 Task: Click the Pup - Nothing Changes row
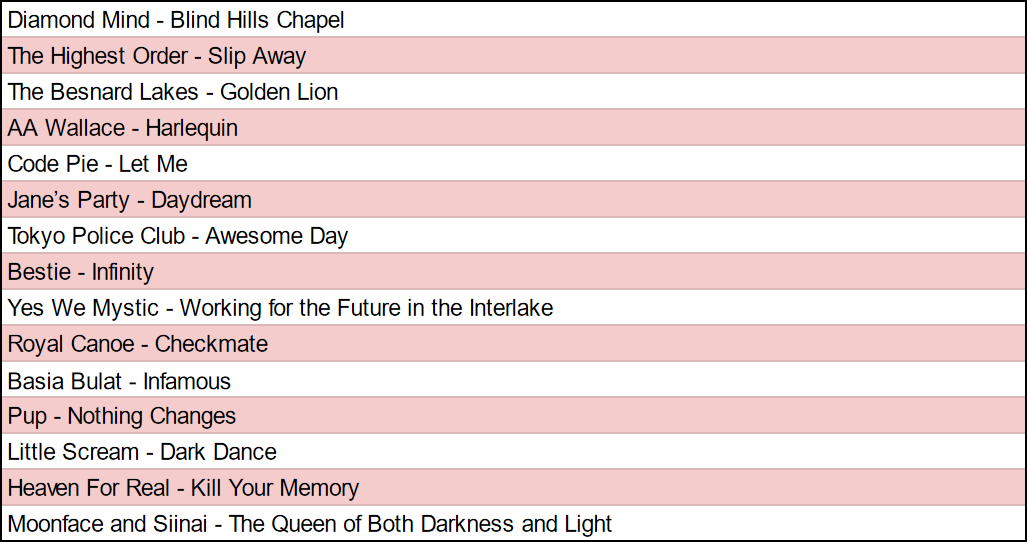(x=122, y=416)
